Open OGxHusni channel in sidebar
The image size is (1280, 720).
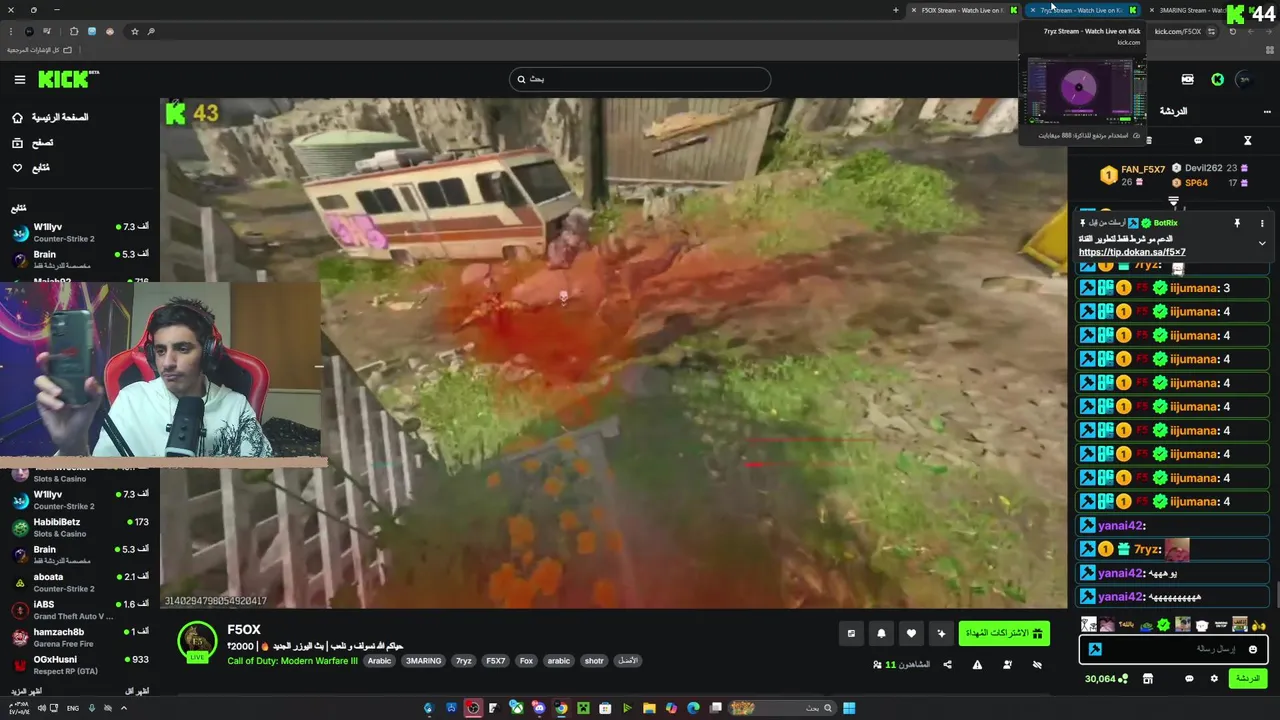pos(80,664)
